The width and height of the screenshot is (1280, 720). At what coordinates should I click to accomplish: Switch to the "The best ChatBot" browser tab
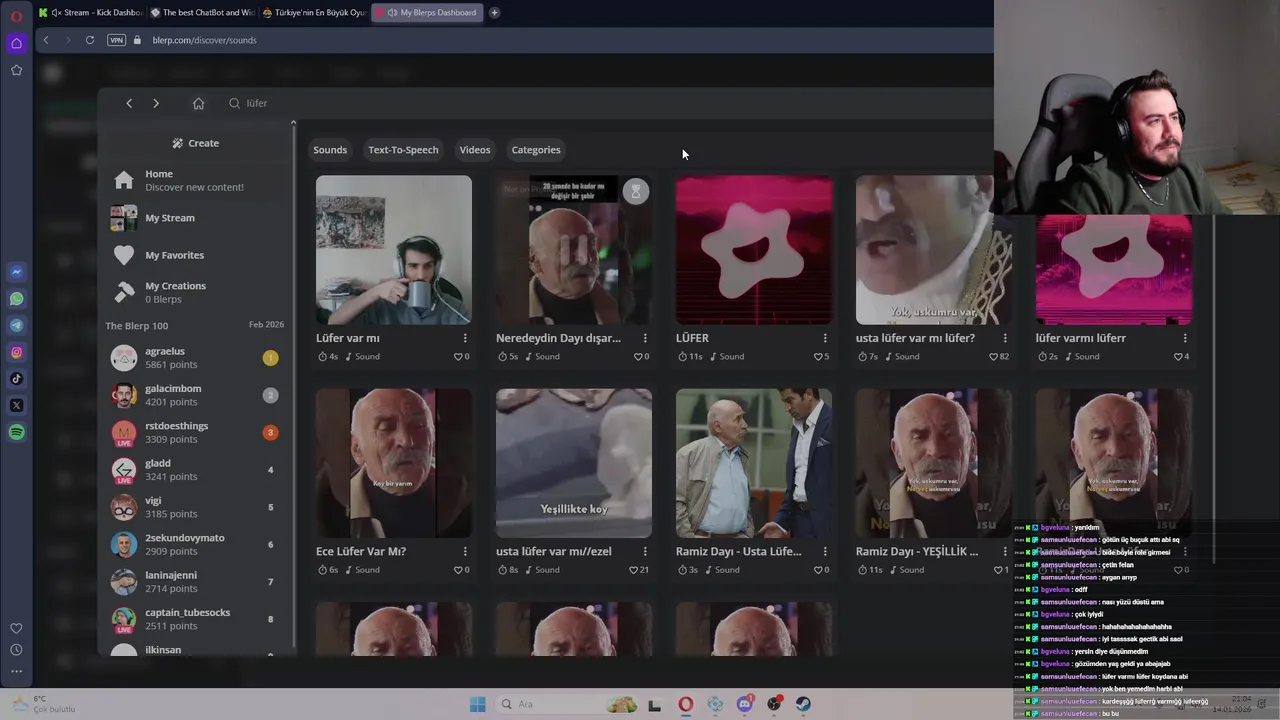(202, 13)
